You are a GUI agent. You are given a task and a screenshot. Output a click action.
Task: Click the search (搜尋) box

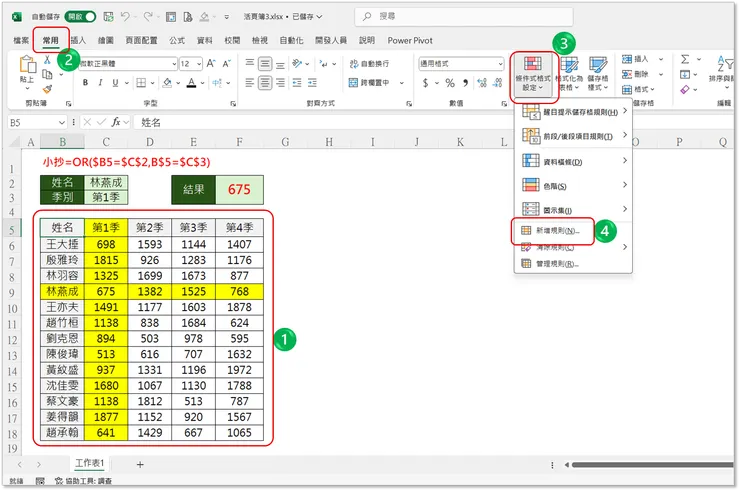pos(463,17)
